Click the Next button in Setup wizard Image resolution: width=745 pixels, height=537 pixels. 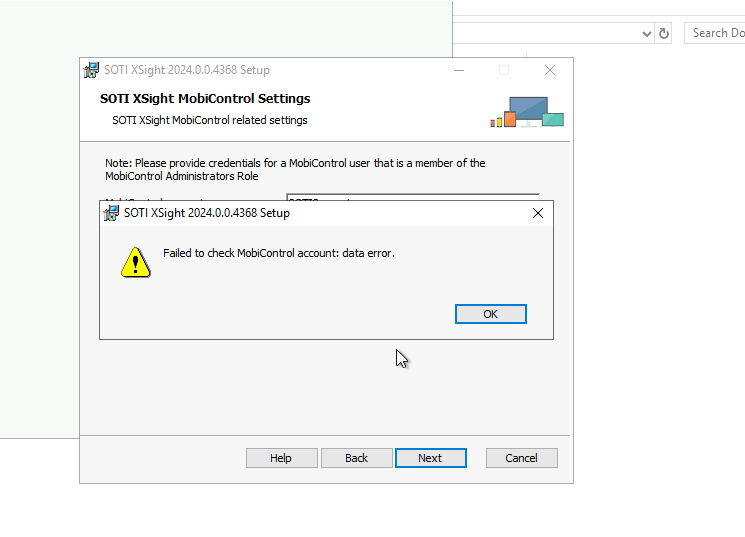click(430, 458)
